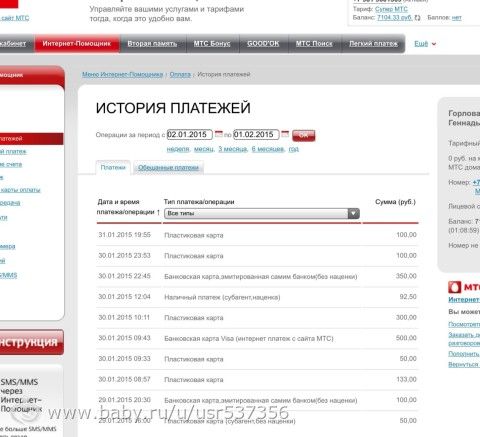Open the 'Все типы' combo box
The width and height of the screenshot is (480, 437).
coord(262,213)
